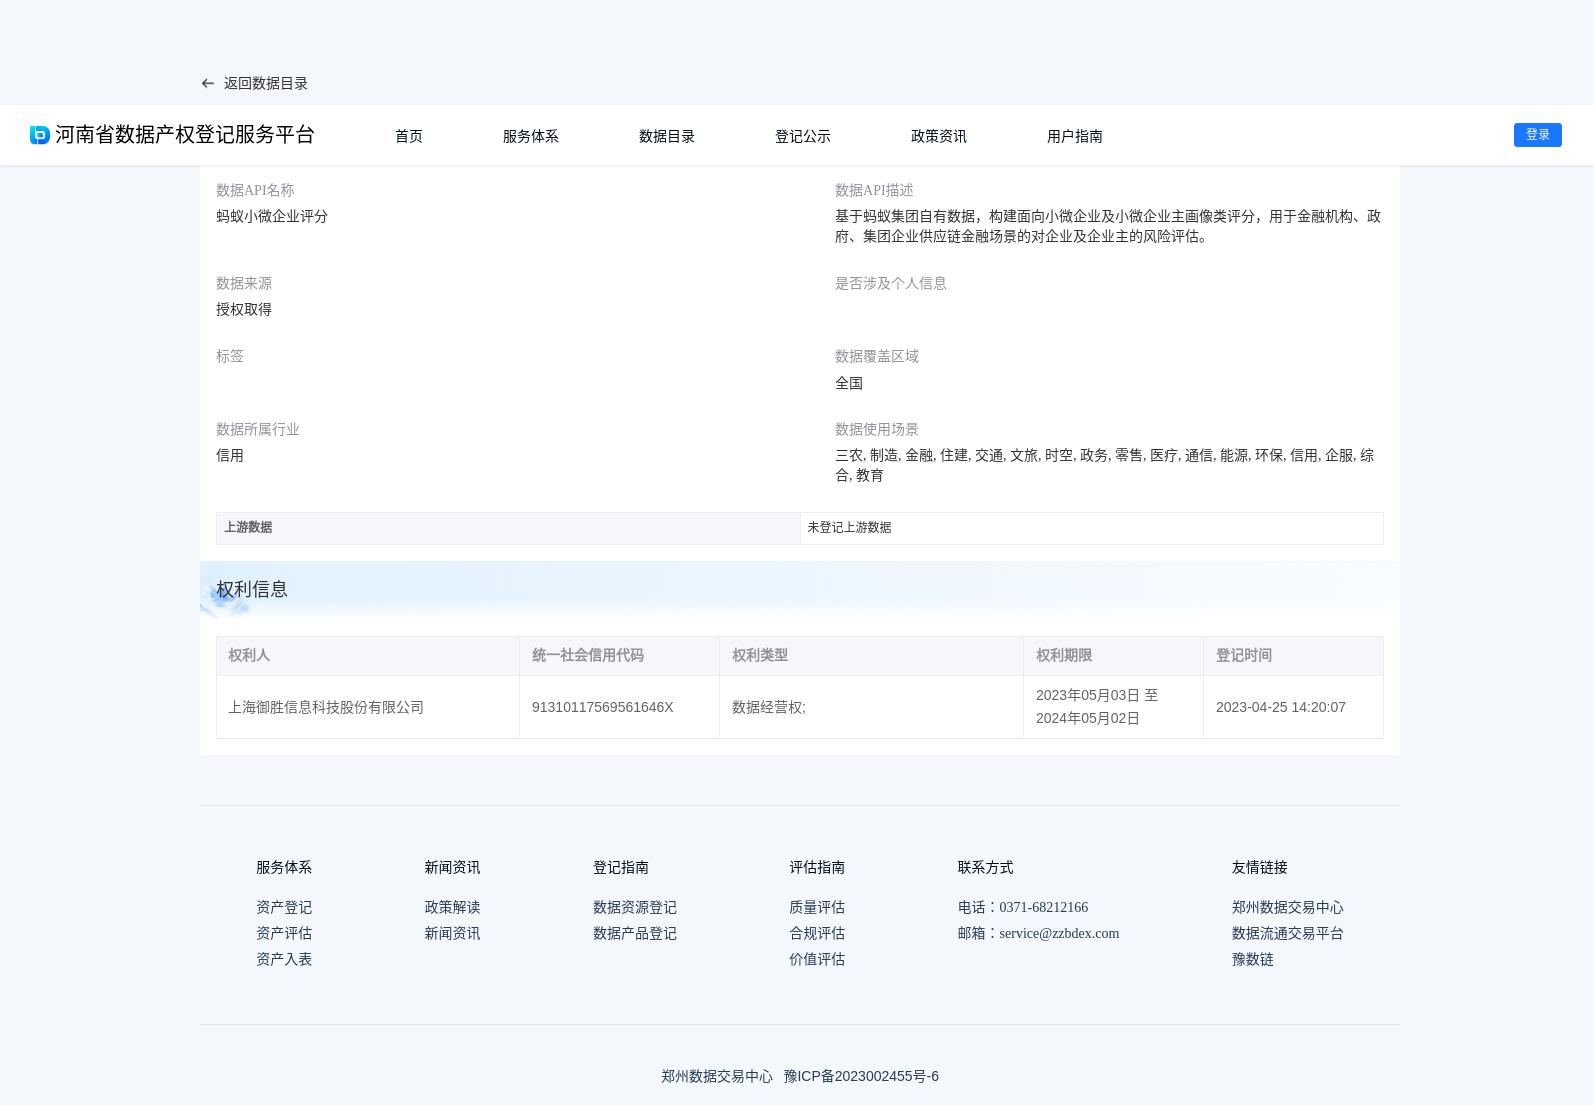Open the platform logo icon

click(x=40, y=135)
